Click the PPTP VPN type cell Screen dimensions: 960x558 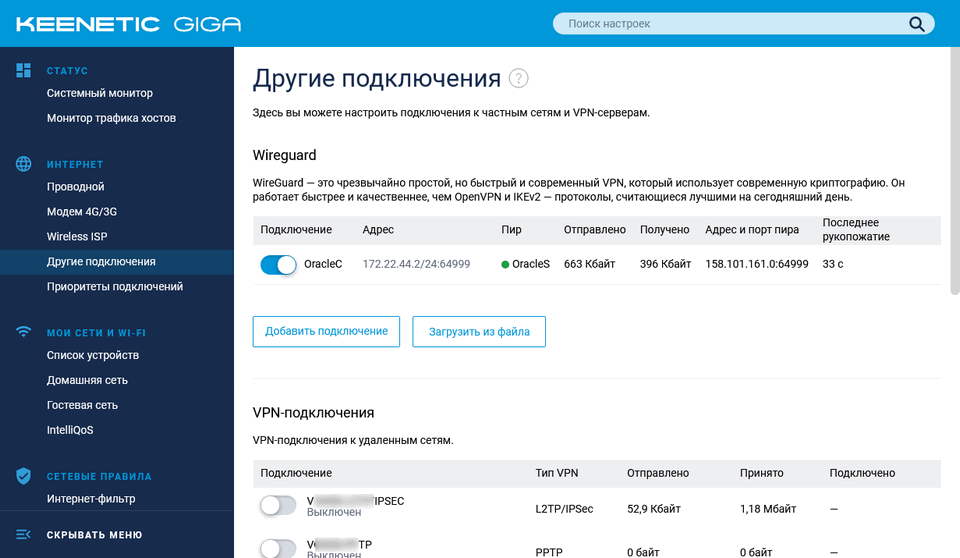tap(549, 552)
